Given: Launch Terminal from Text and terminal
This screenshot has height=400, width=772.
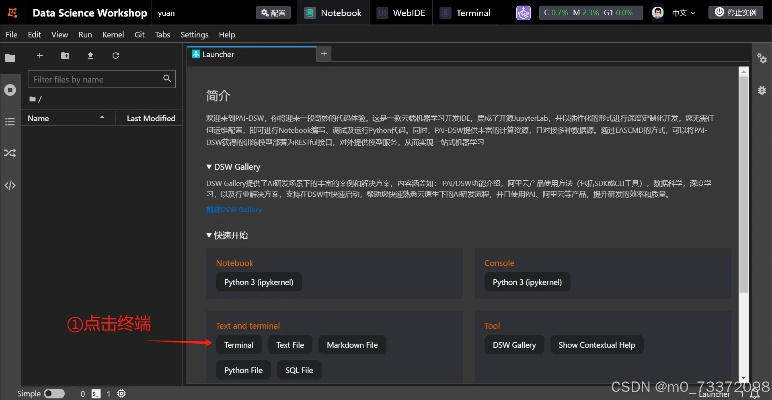Looking at the screenshot, I should click(238, 345).
